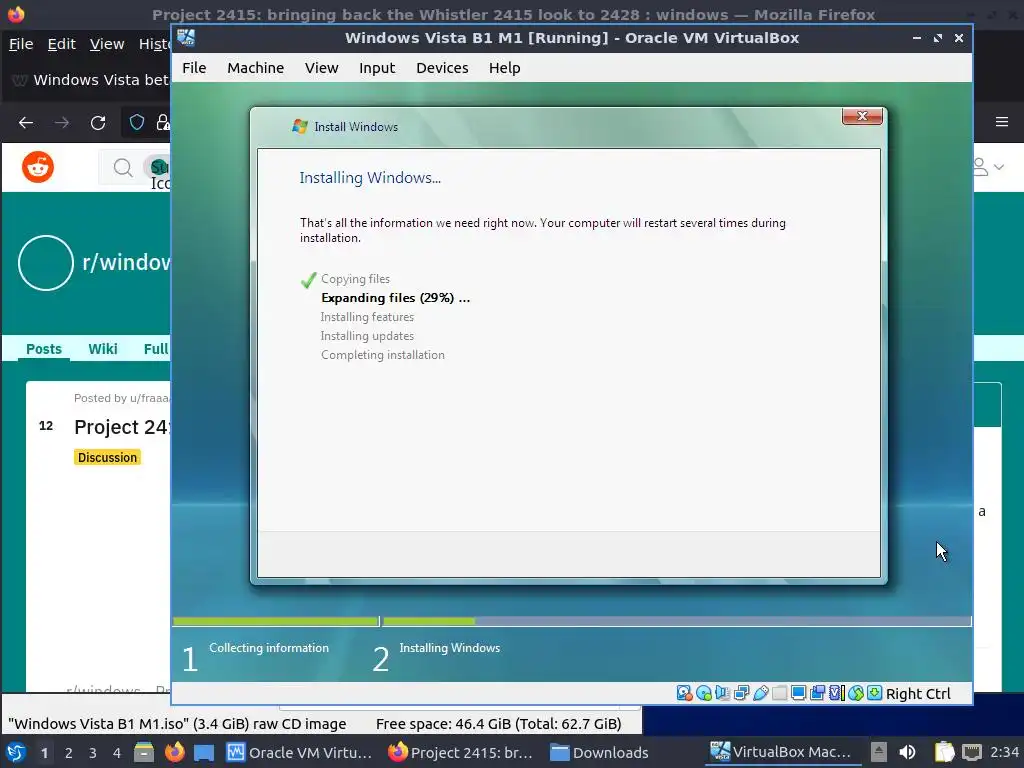Click the Discussion flair tag on the post
1024x768 pixels.
(x=107, y=457)
